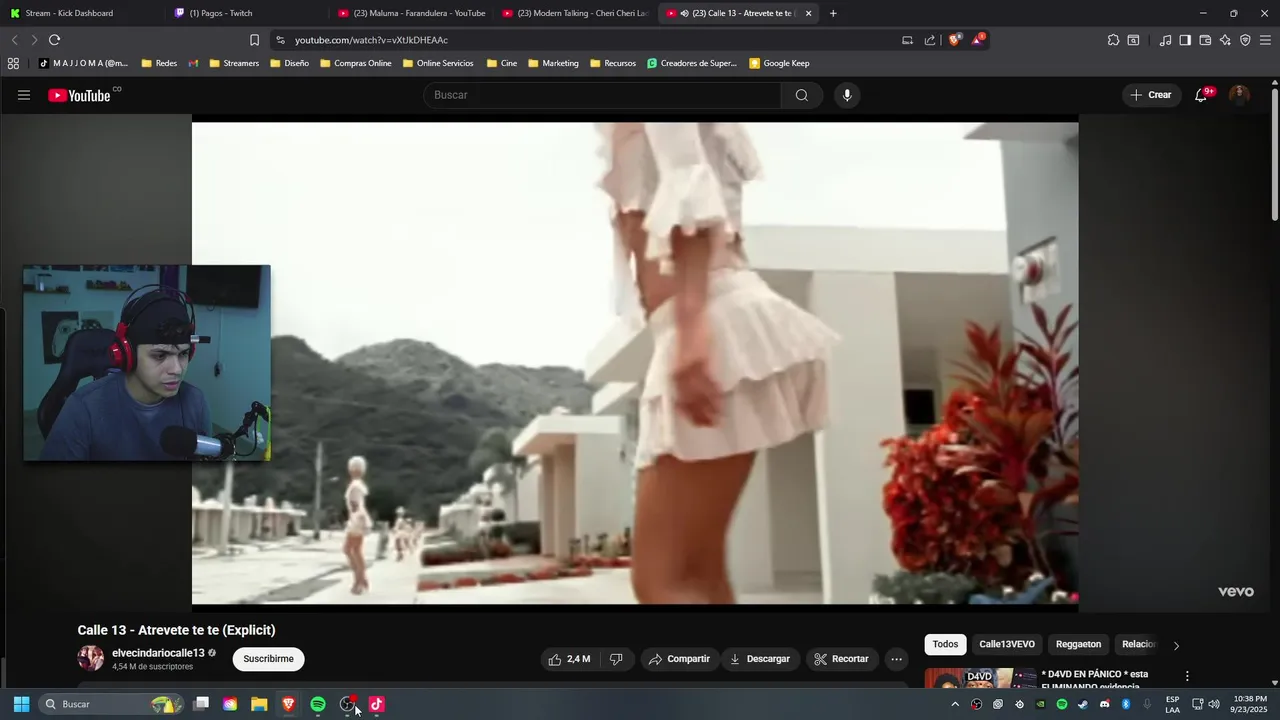
Task: Open the Steam tray icon
Action: [x=1083, y=704]
